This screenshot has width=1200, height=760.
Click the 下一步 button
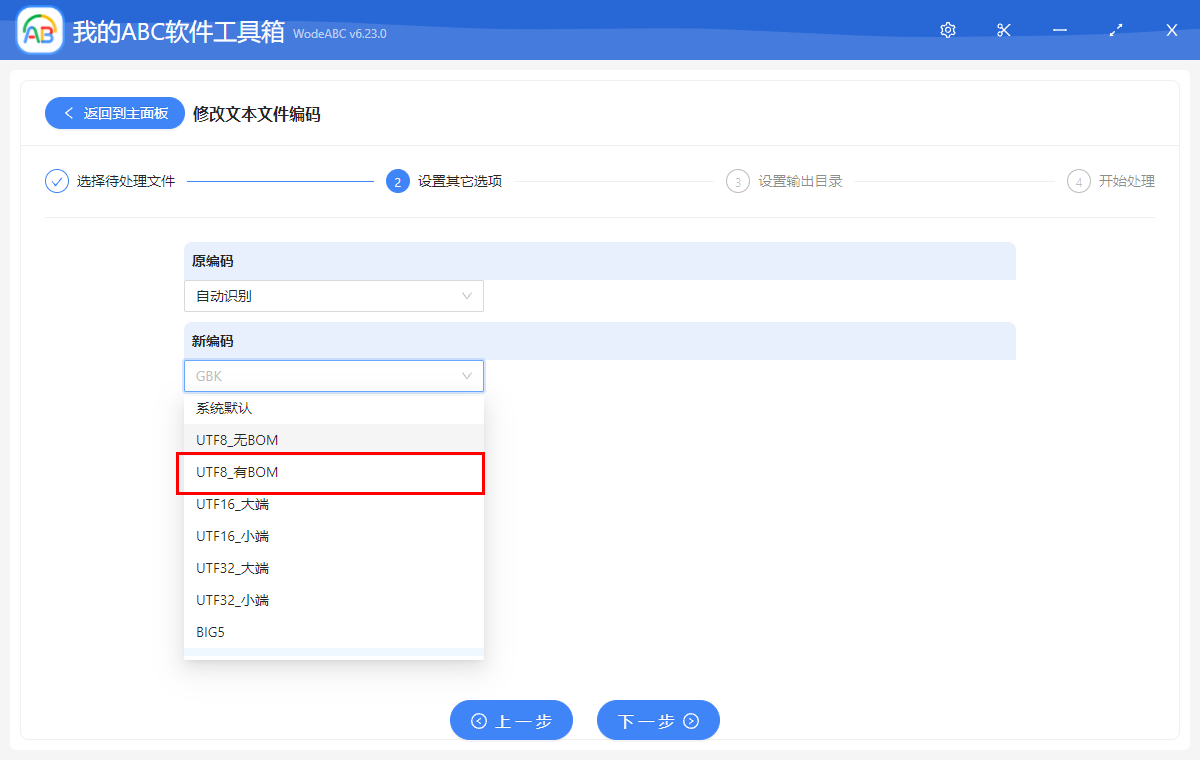(658, 720)
